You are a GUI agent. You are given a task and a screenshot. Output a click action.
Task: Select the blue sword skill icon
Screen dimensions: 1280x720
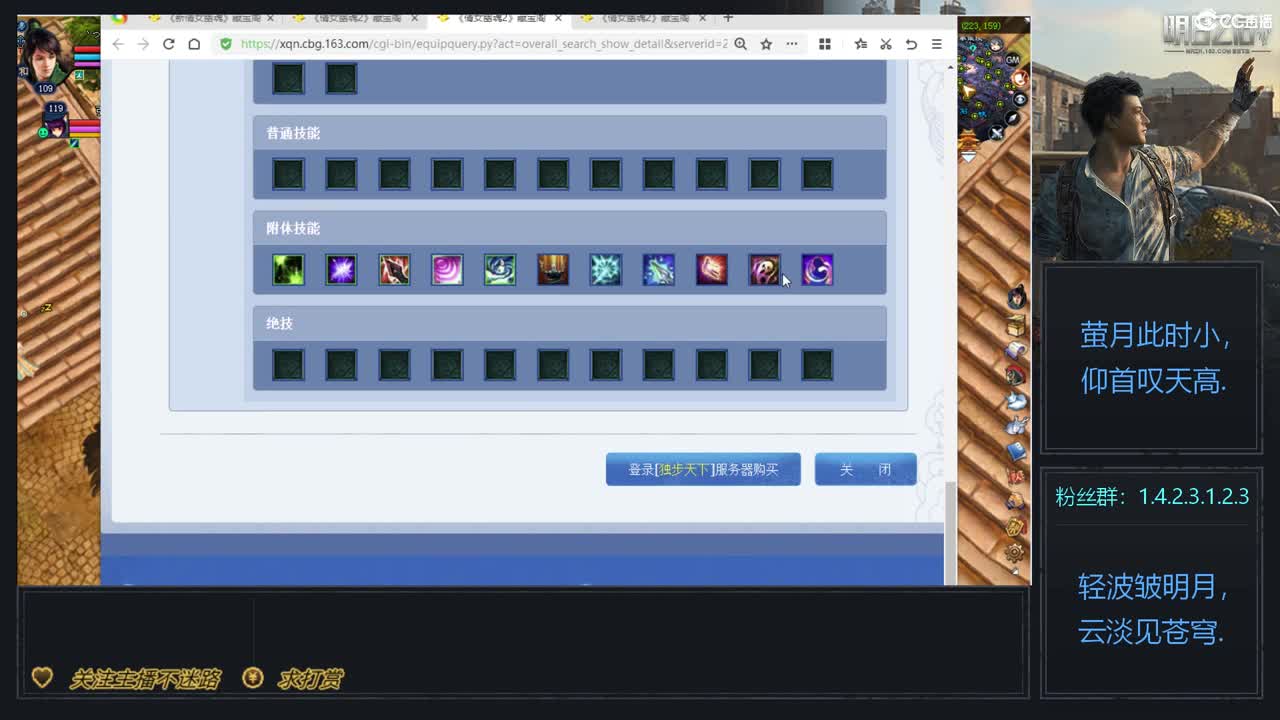[659, 270]
